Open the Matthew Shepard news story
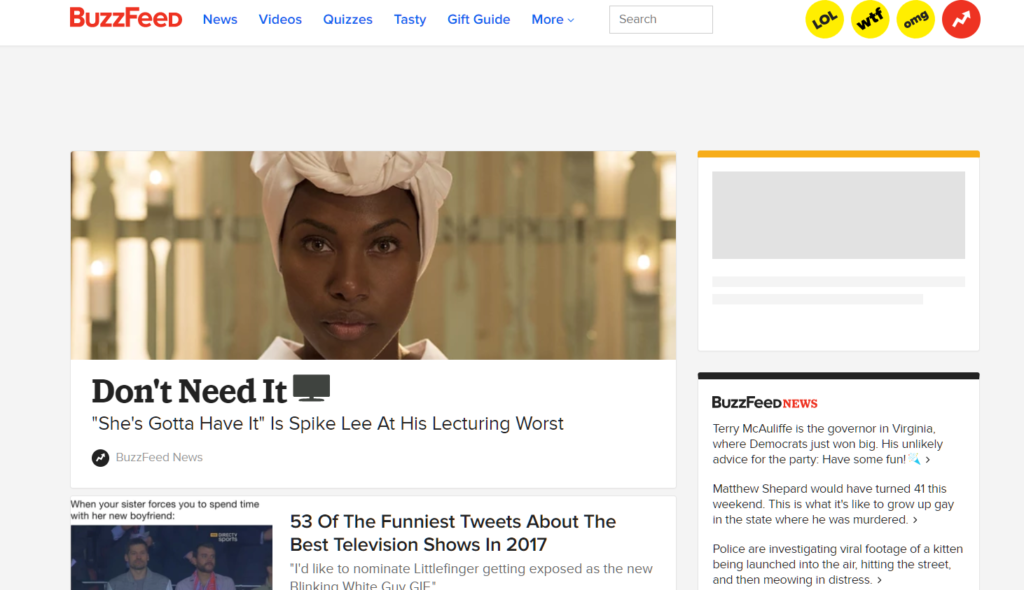 tap(833, 504)
